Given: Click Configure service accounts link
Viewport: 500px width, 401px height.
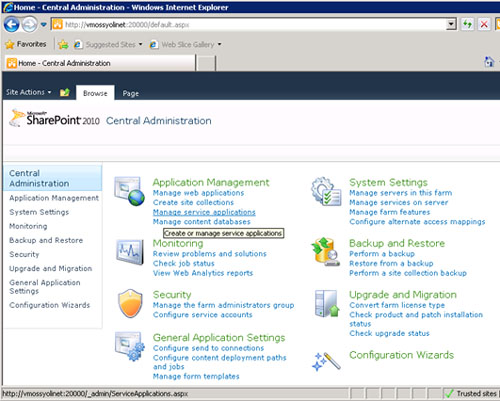Looking at the screenshot, I should 203,315.
